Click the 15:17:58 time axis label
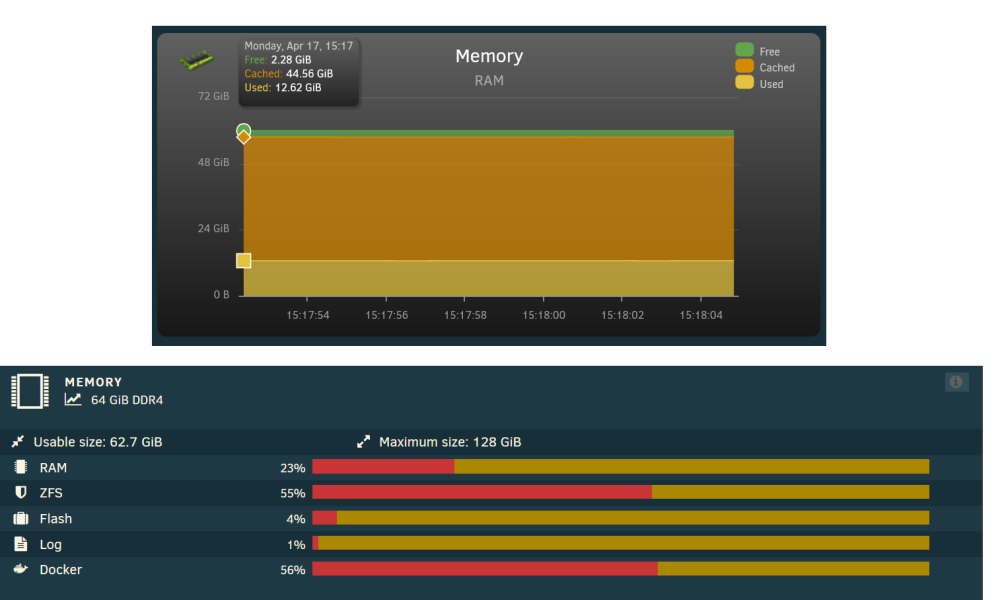1000x600 pixels. pos(465,315)
